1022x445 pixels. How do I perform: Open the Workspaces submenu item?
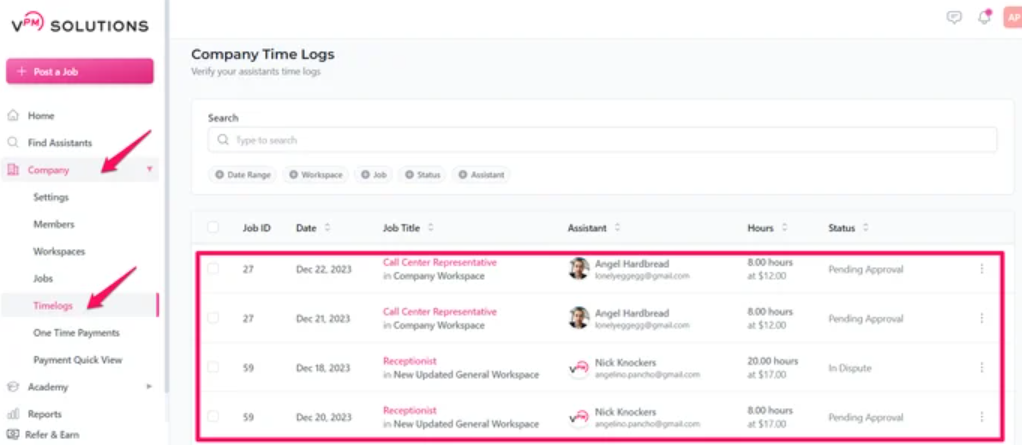pos(59,251)
